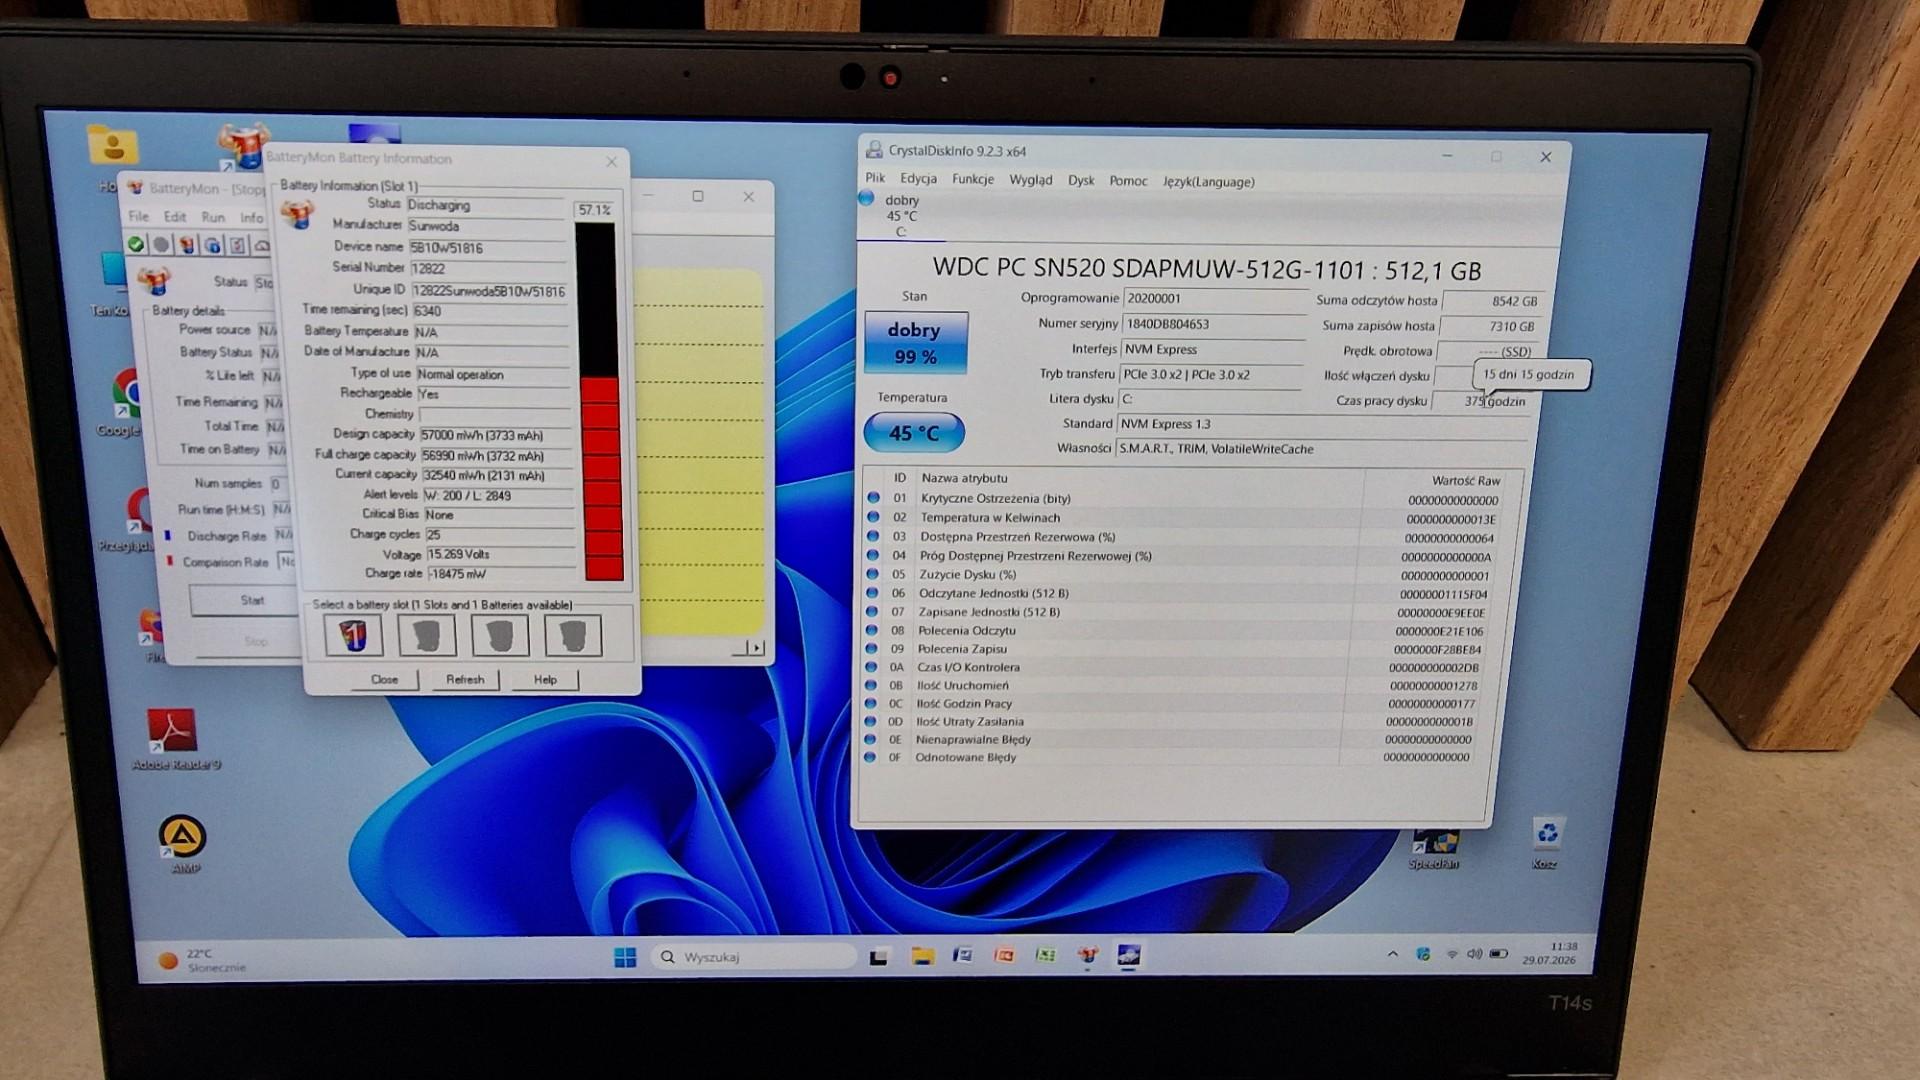The width and height of the screenshot is (1920, 1080).
Task: Open Windows Start menu
Action: coord(625,958)
